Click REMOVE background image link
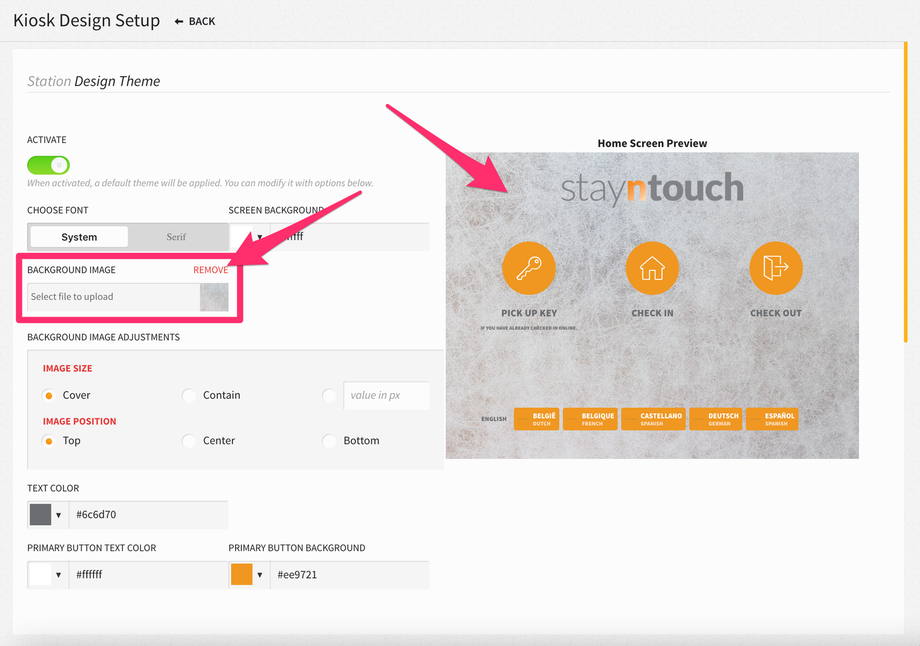Screen dimensions: 920x646 click(x=211, y=270)
